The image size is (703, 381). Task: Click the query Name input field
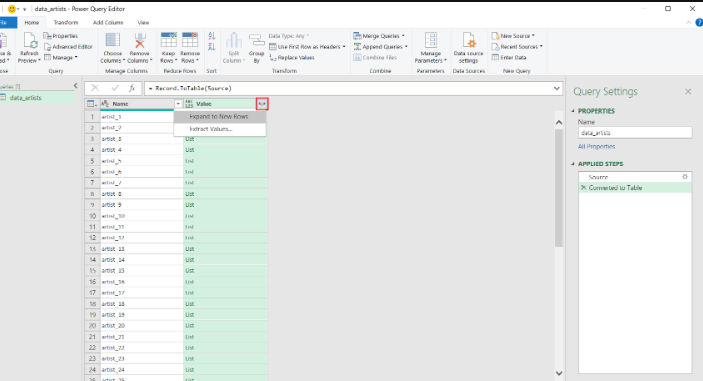(634, 133)
